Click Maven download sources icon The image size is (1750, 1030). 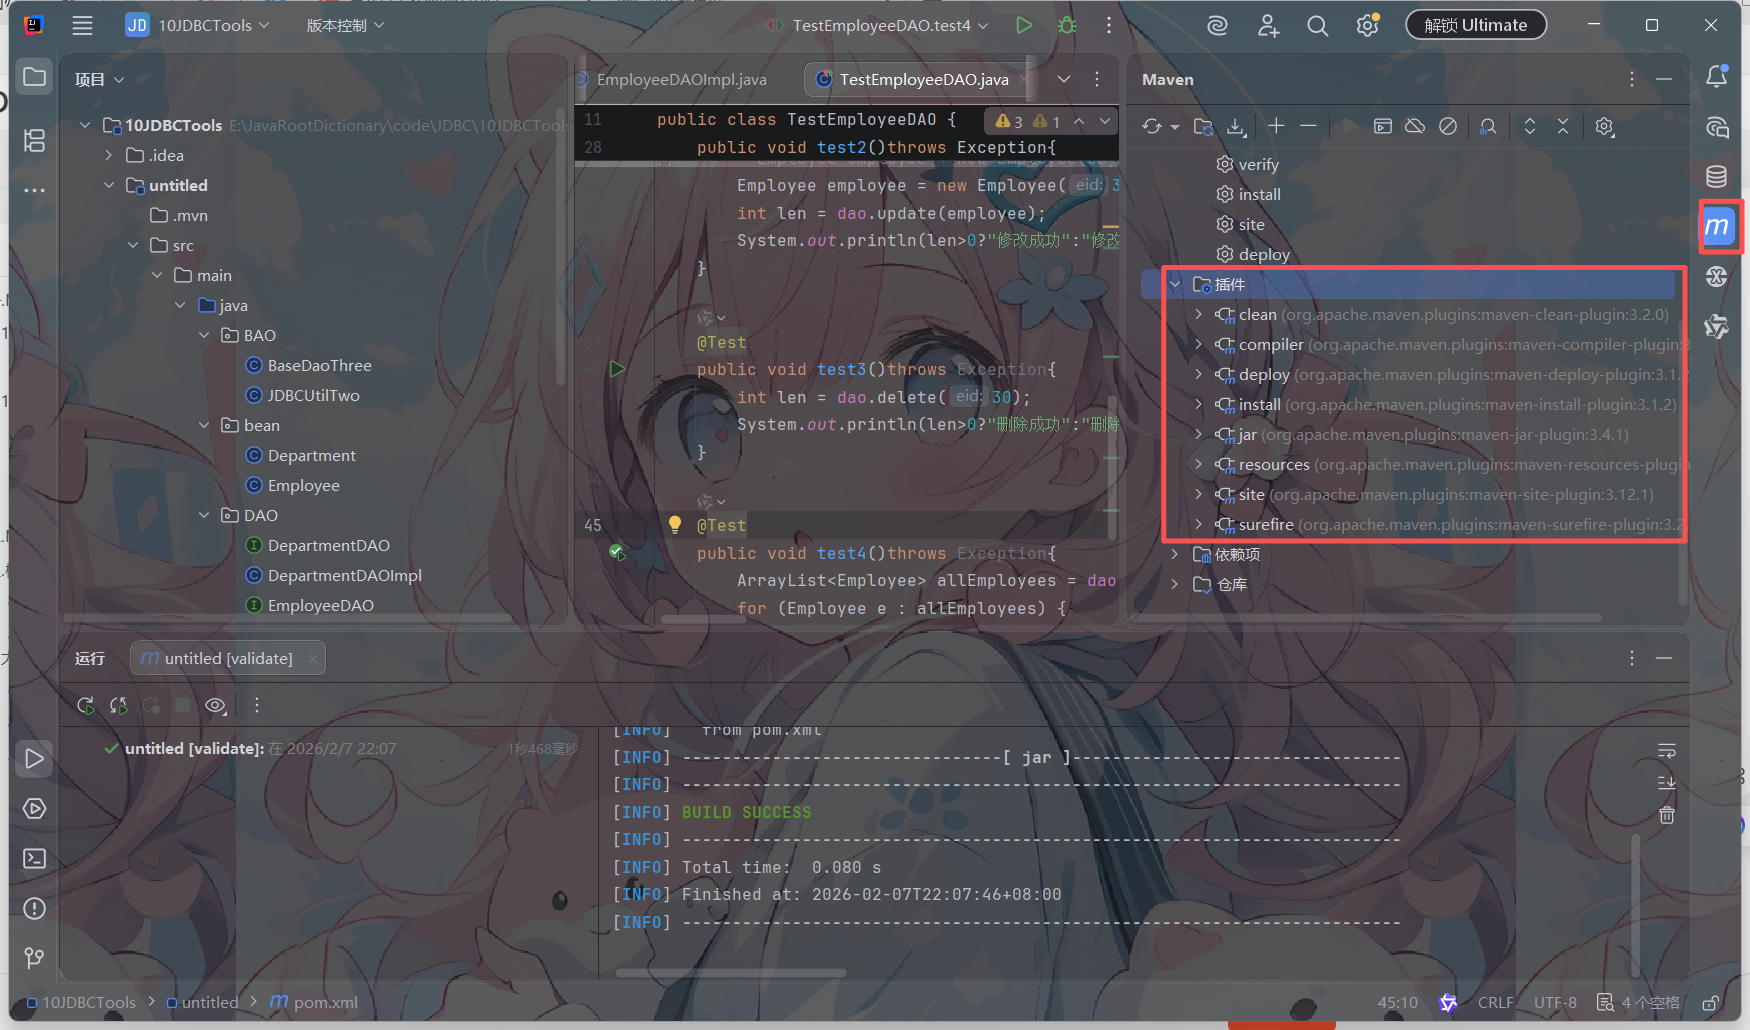coord(1237,127)
